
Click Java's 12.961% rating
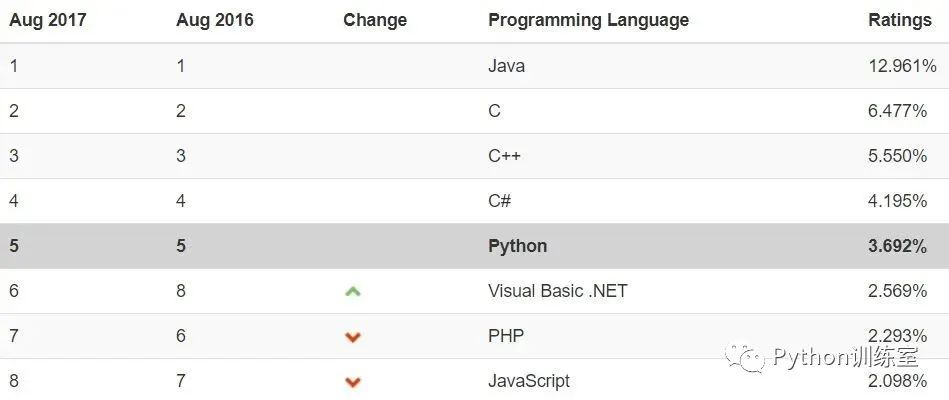902,66
